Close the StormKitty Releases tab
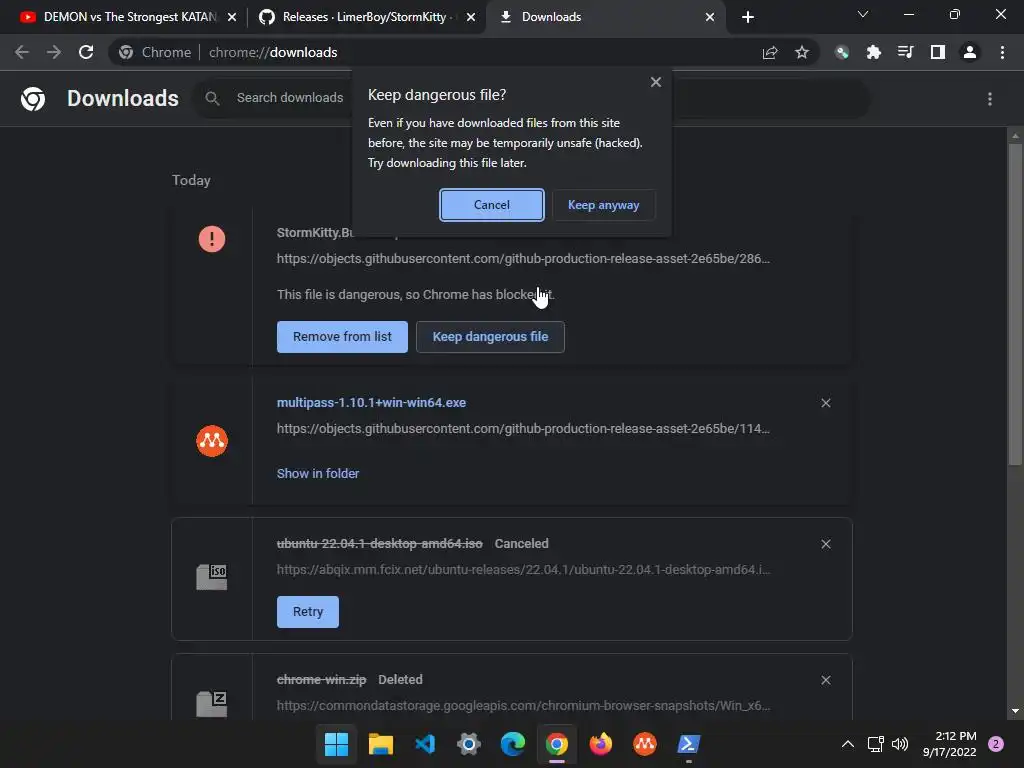 (x=470, y=17)
